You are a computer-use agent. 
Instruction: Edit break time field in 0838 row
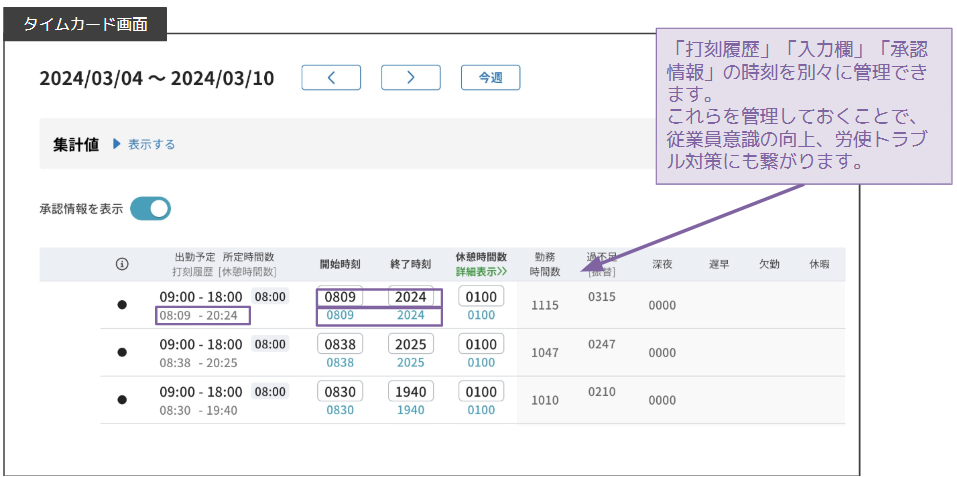[481, 344]
